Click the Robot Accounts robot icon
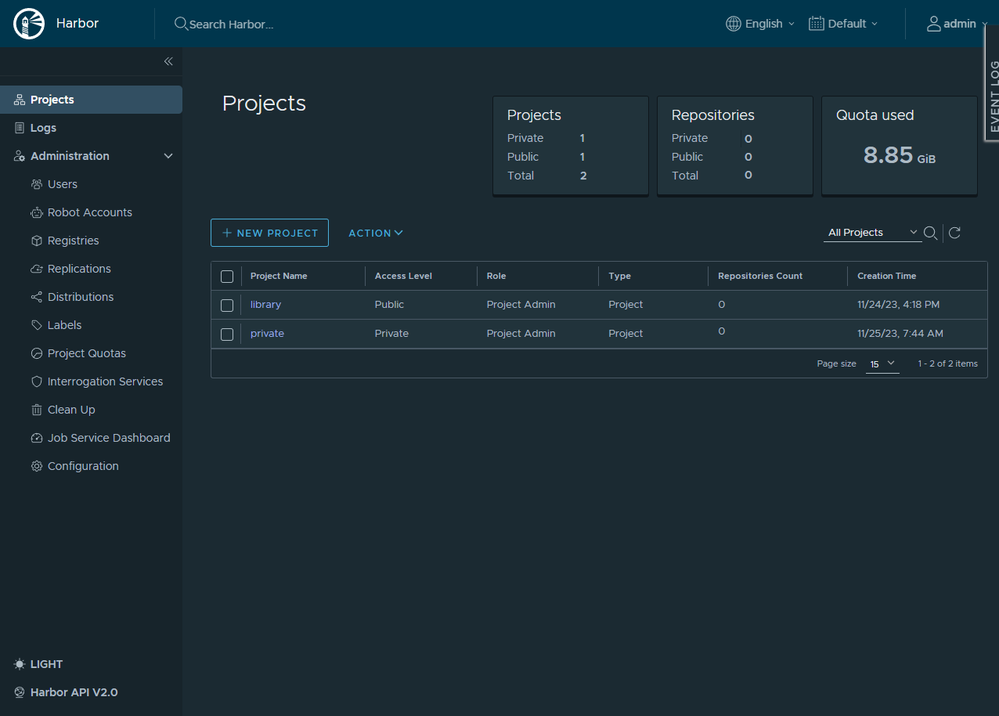 pos(37,212)
